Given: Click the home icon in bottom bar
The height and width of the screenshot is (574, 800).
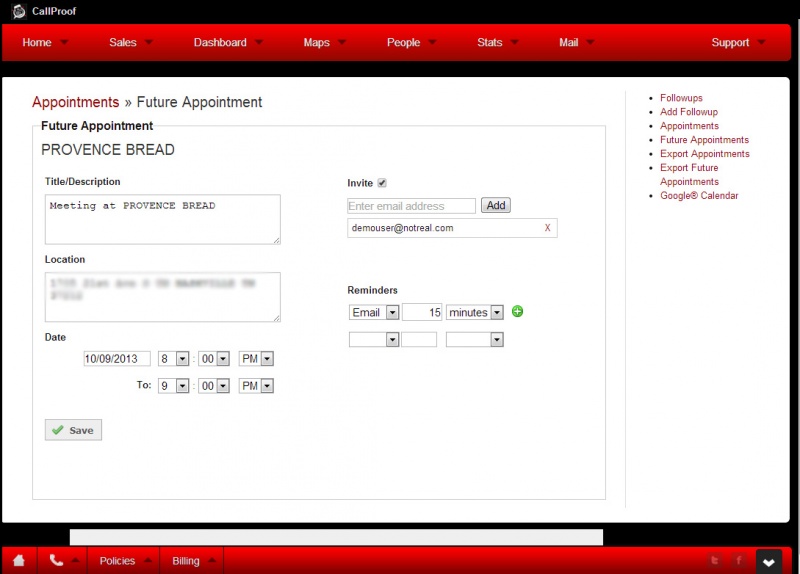Looking at the screenshot, I should tap(19, 561).
